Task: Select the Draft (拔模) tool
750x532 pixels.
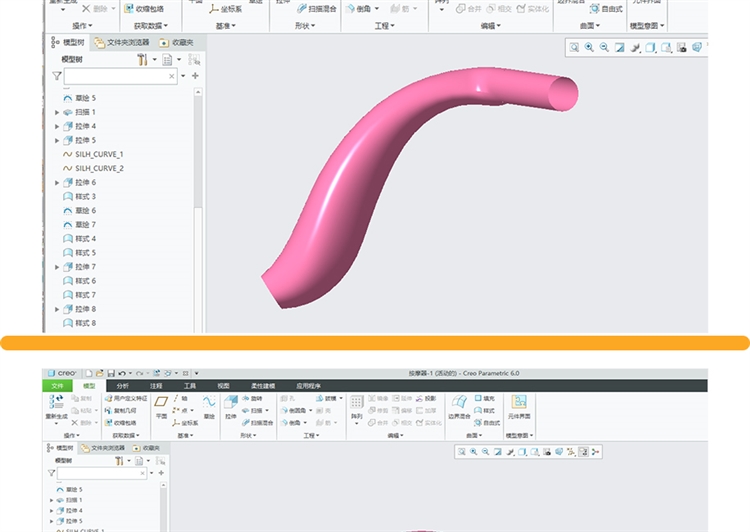Action: [x=327, y=398]
